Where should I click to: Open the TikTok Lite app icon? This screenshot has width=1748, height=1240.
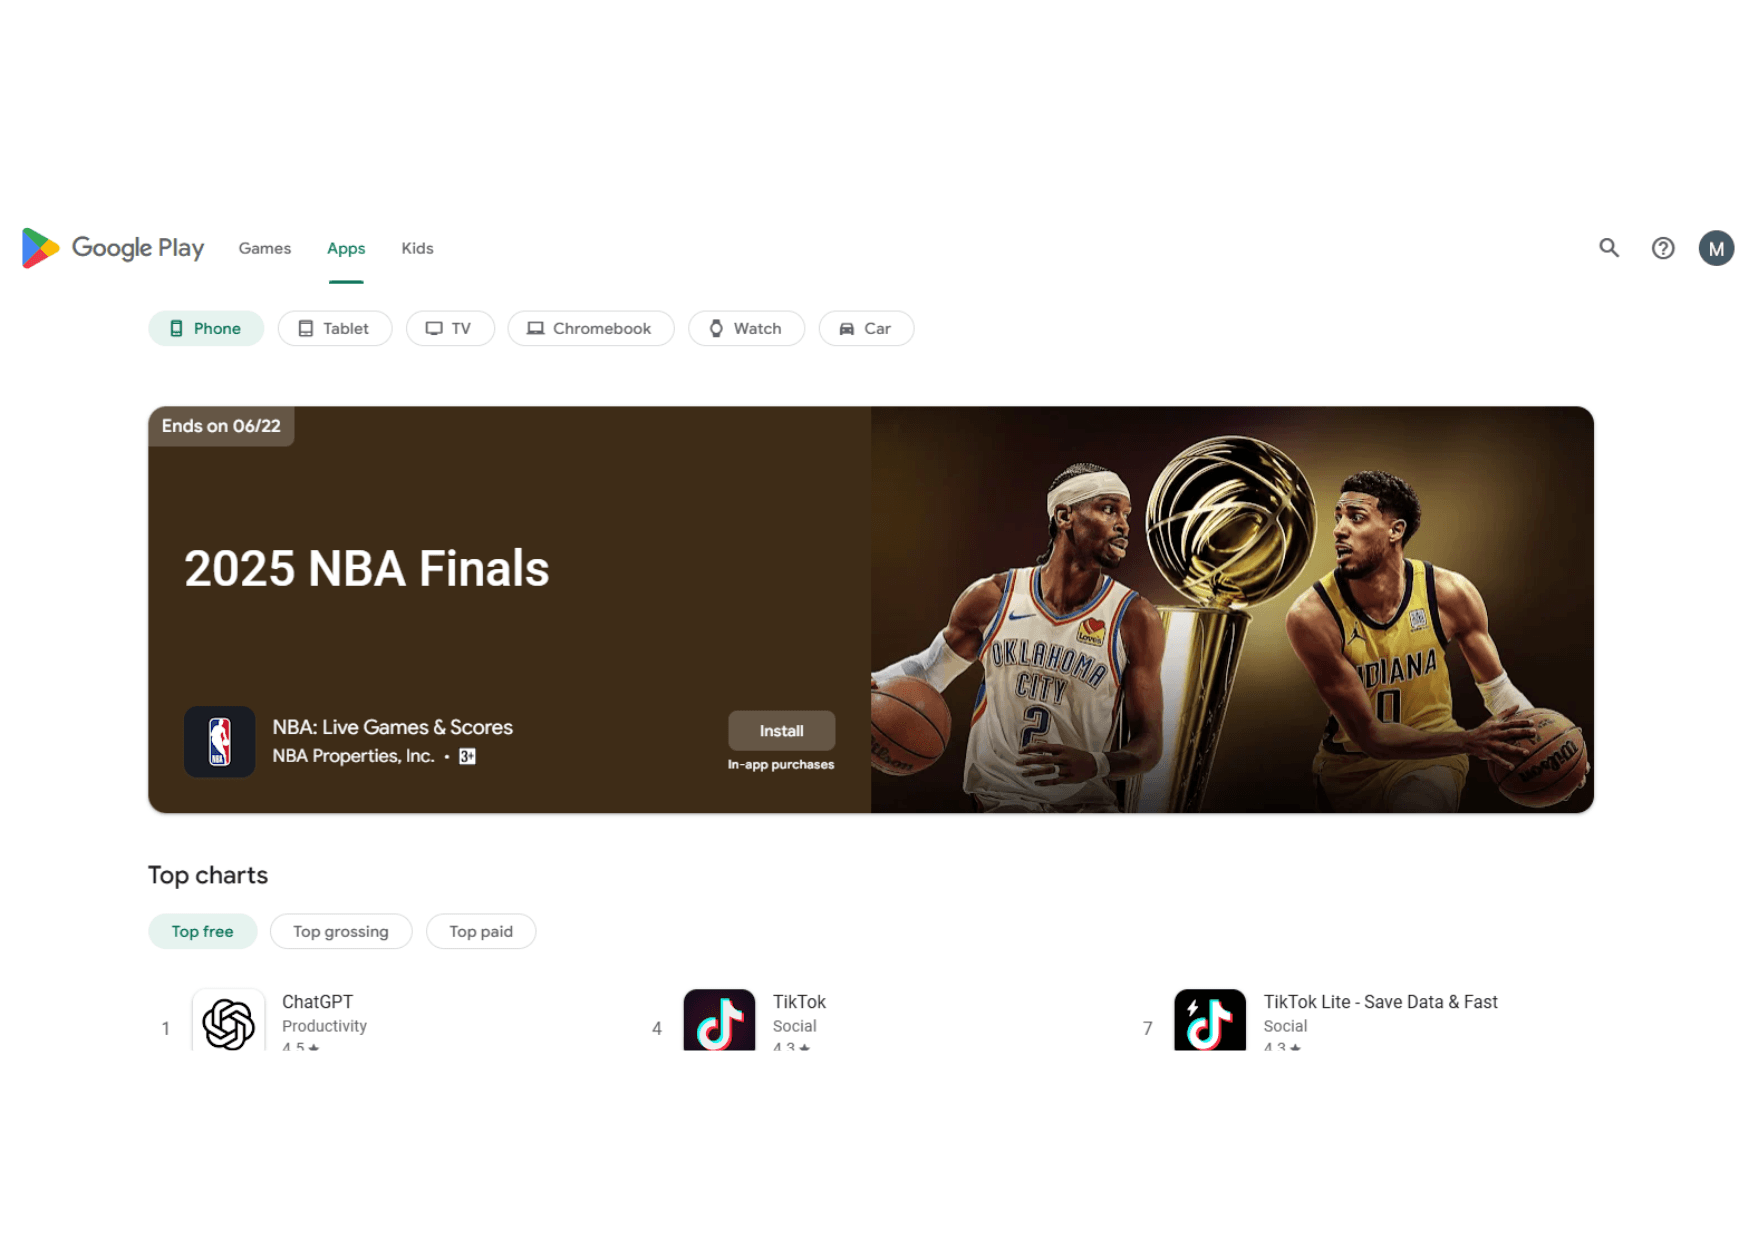tap(1209, 1021)
